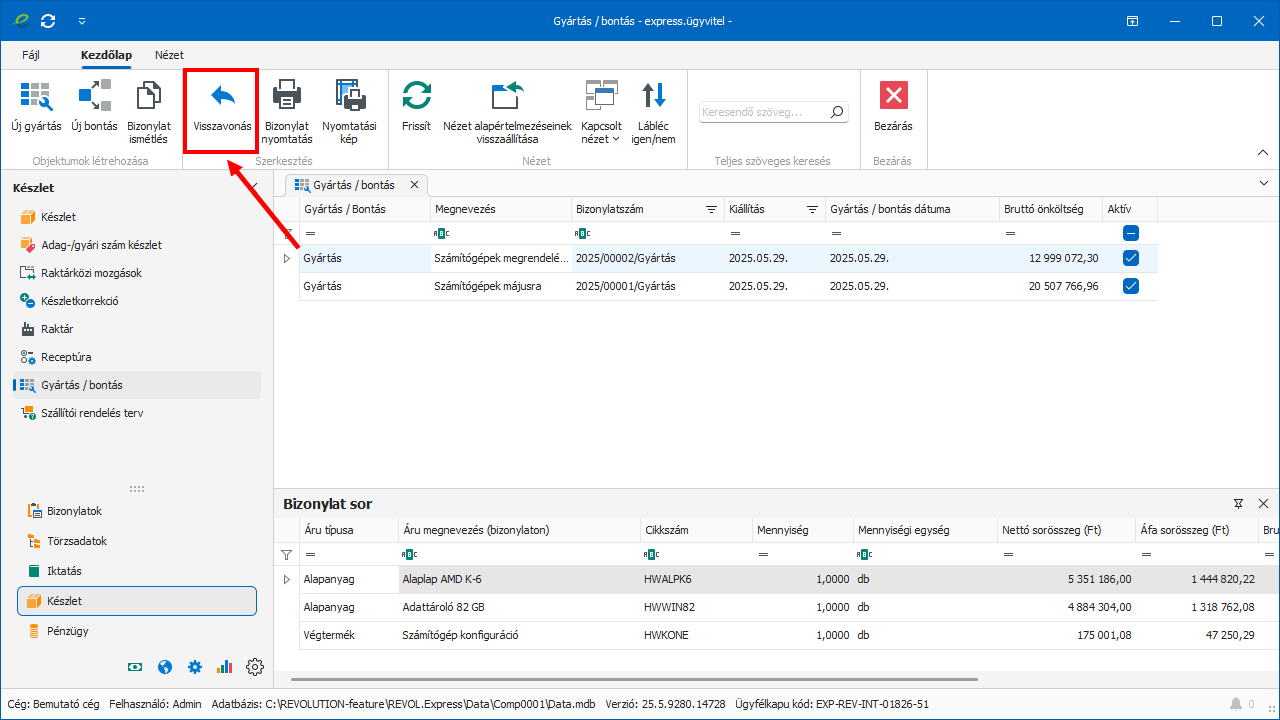
Task: Open Nyomtatási kép print preview
Action: click(349, 96)
